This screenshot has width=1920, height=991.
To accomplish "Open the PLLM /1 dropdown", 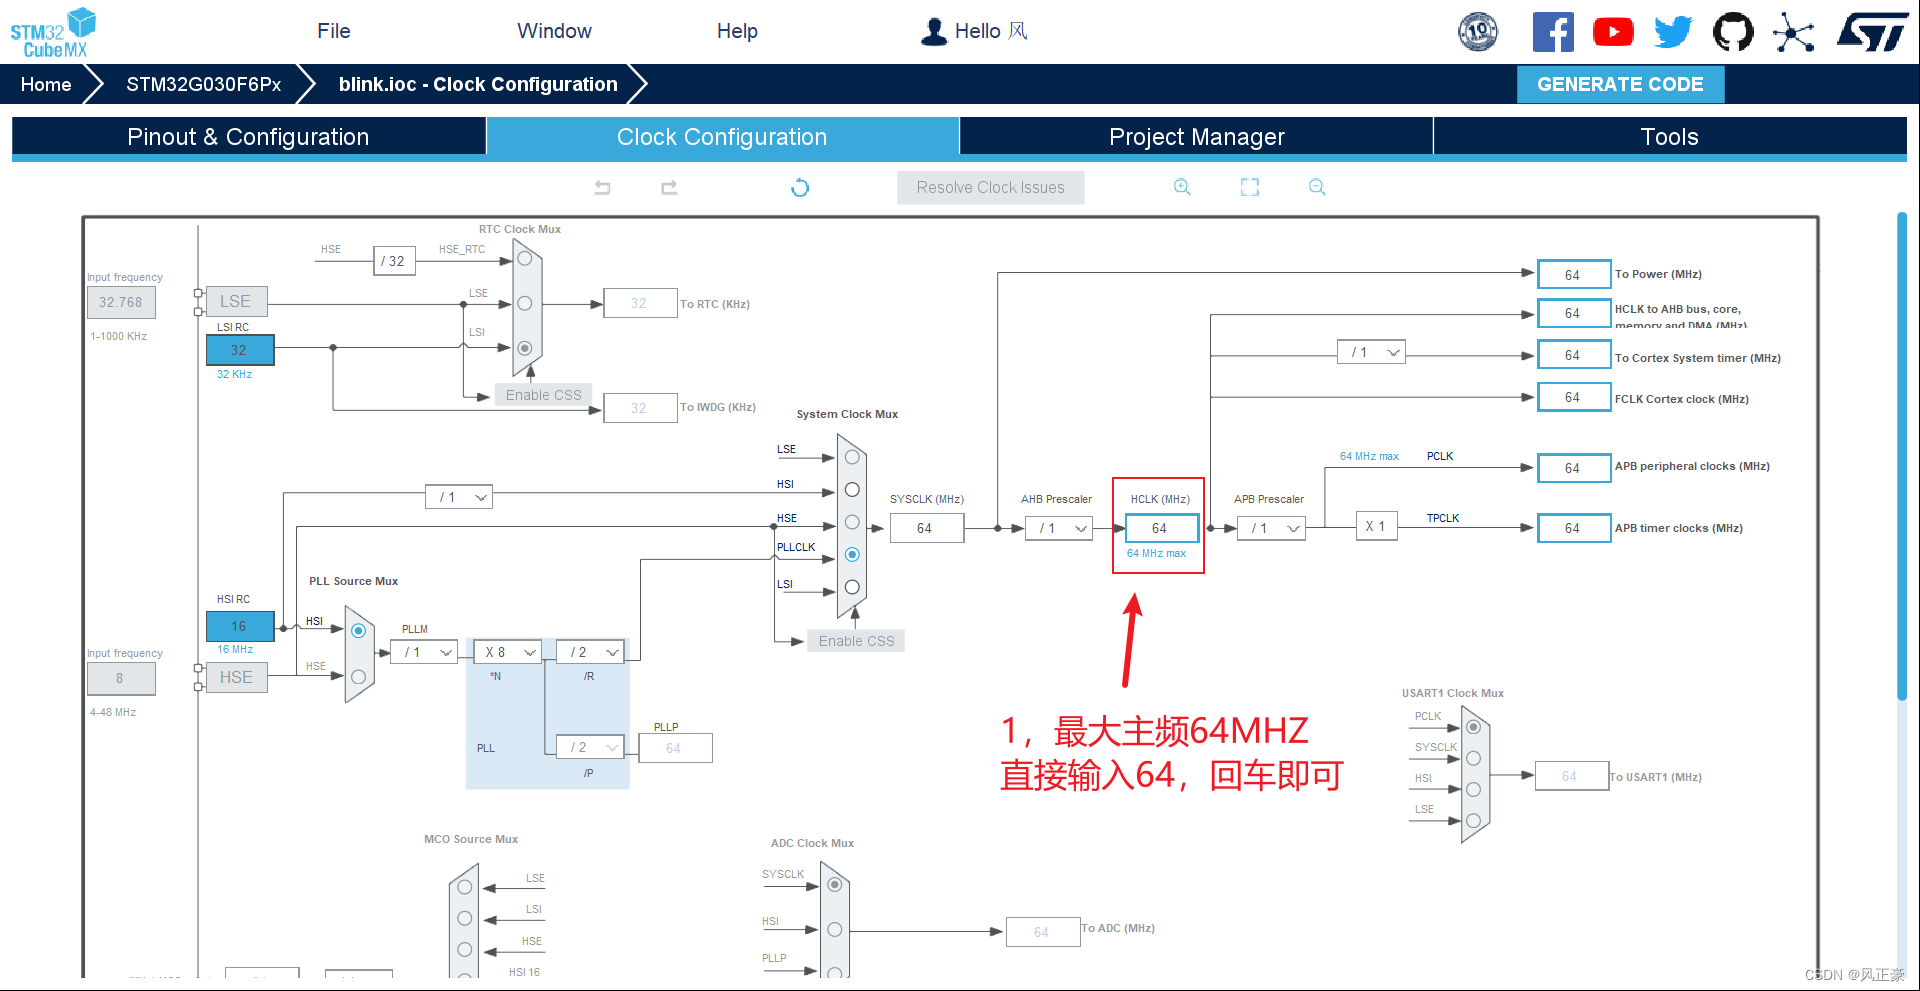I will [x=424, y=652].
